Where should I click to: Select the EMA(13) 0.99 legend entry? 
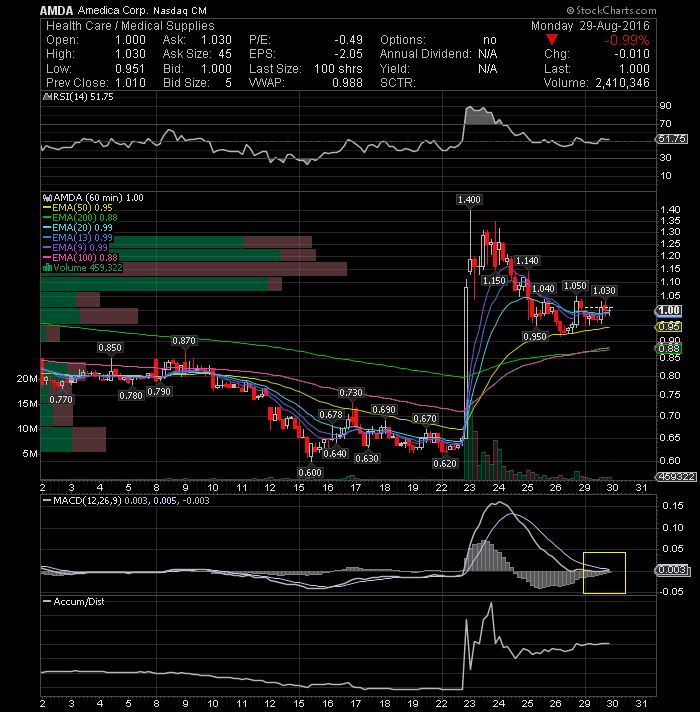coord(78,237)
